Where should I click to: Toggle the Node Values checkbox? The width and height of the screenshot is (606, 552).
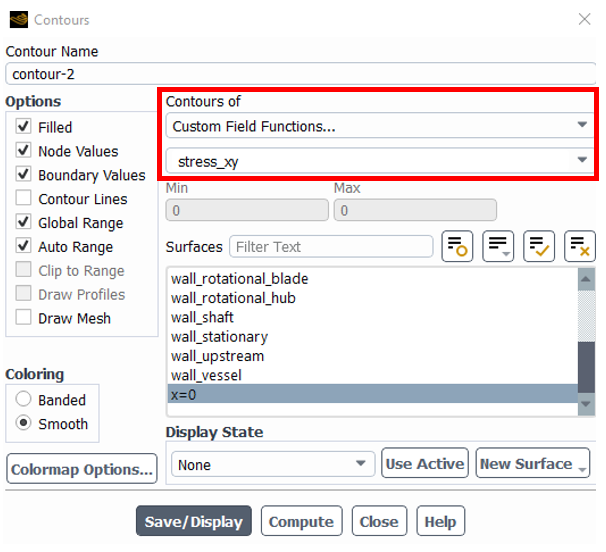pyautogui.click(x=23, y=150)
